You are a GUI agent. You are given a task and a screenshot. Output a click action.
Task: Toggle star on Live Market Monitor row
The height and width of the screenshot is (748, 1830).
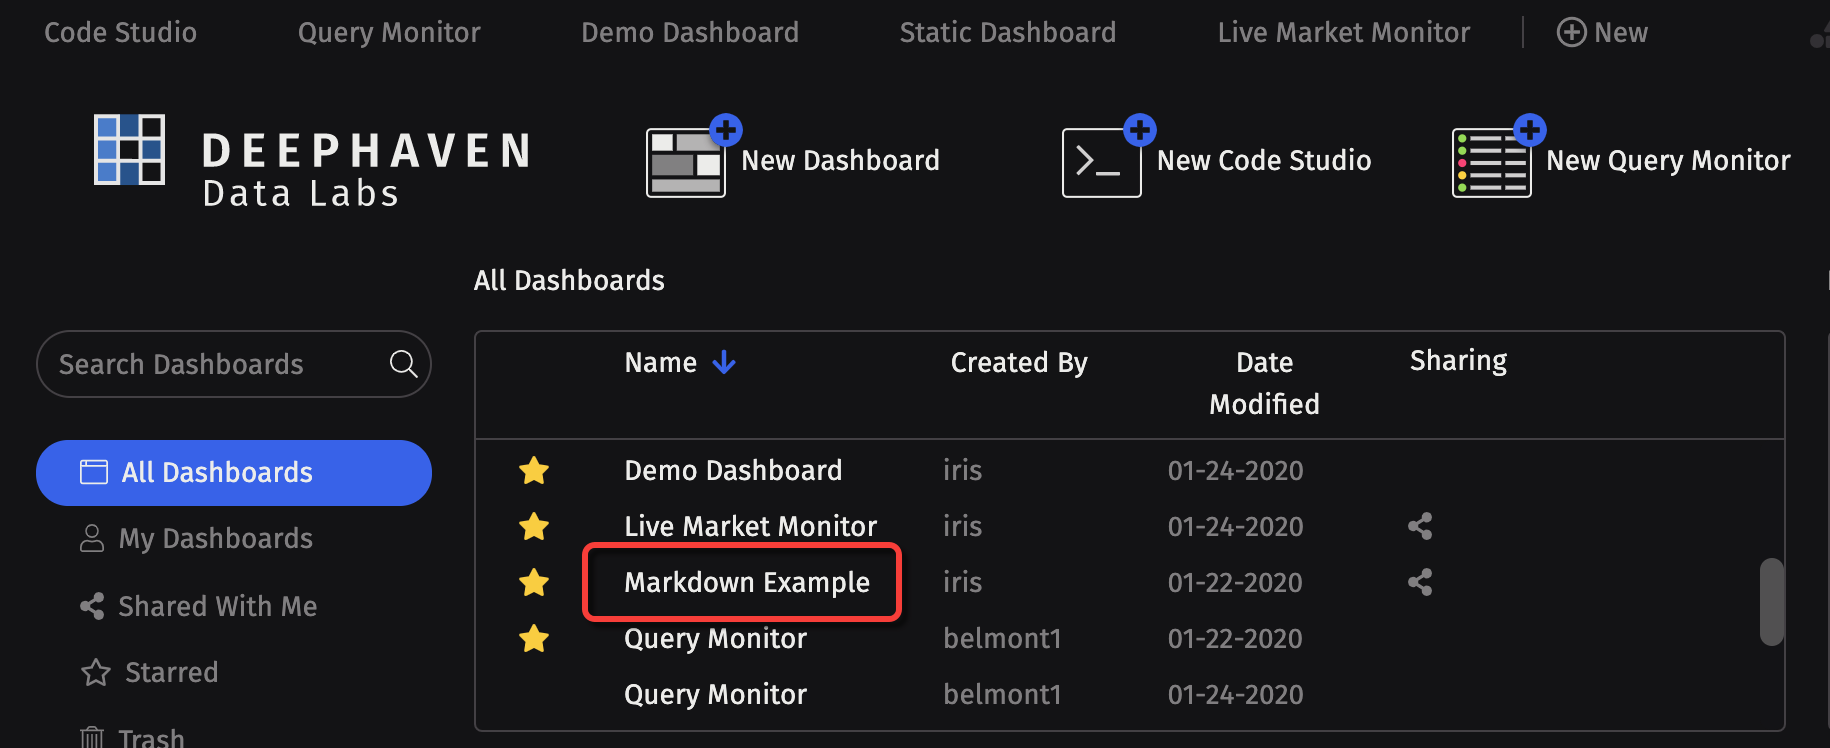tap(534, 526)
